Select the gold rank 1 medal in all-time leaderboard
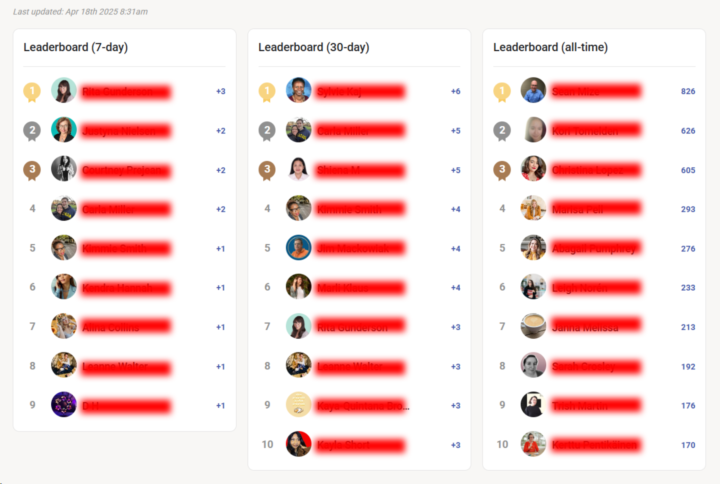 point(502,92)
